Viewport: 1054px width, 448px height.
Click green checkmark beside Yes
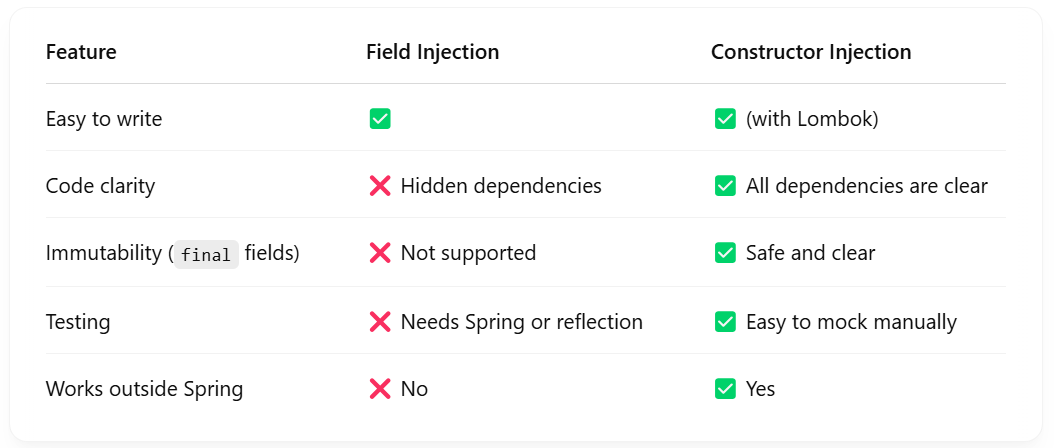pyautogui.click(x=725, y=389)
